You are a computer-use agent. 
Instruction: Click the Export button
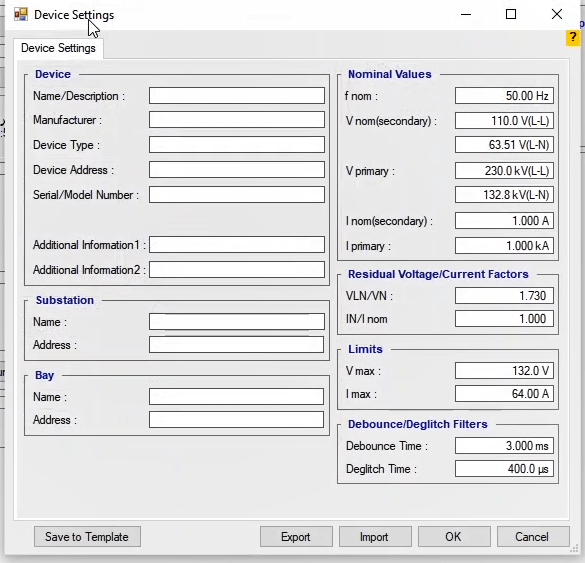[296, 537]
